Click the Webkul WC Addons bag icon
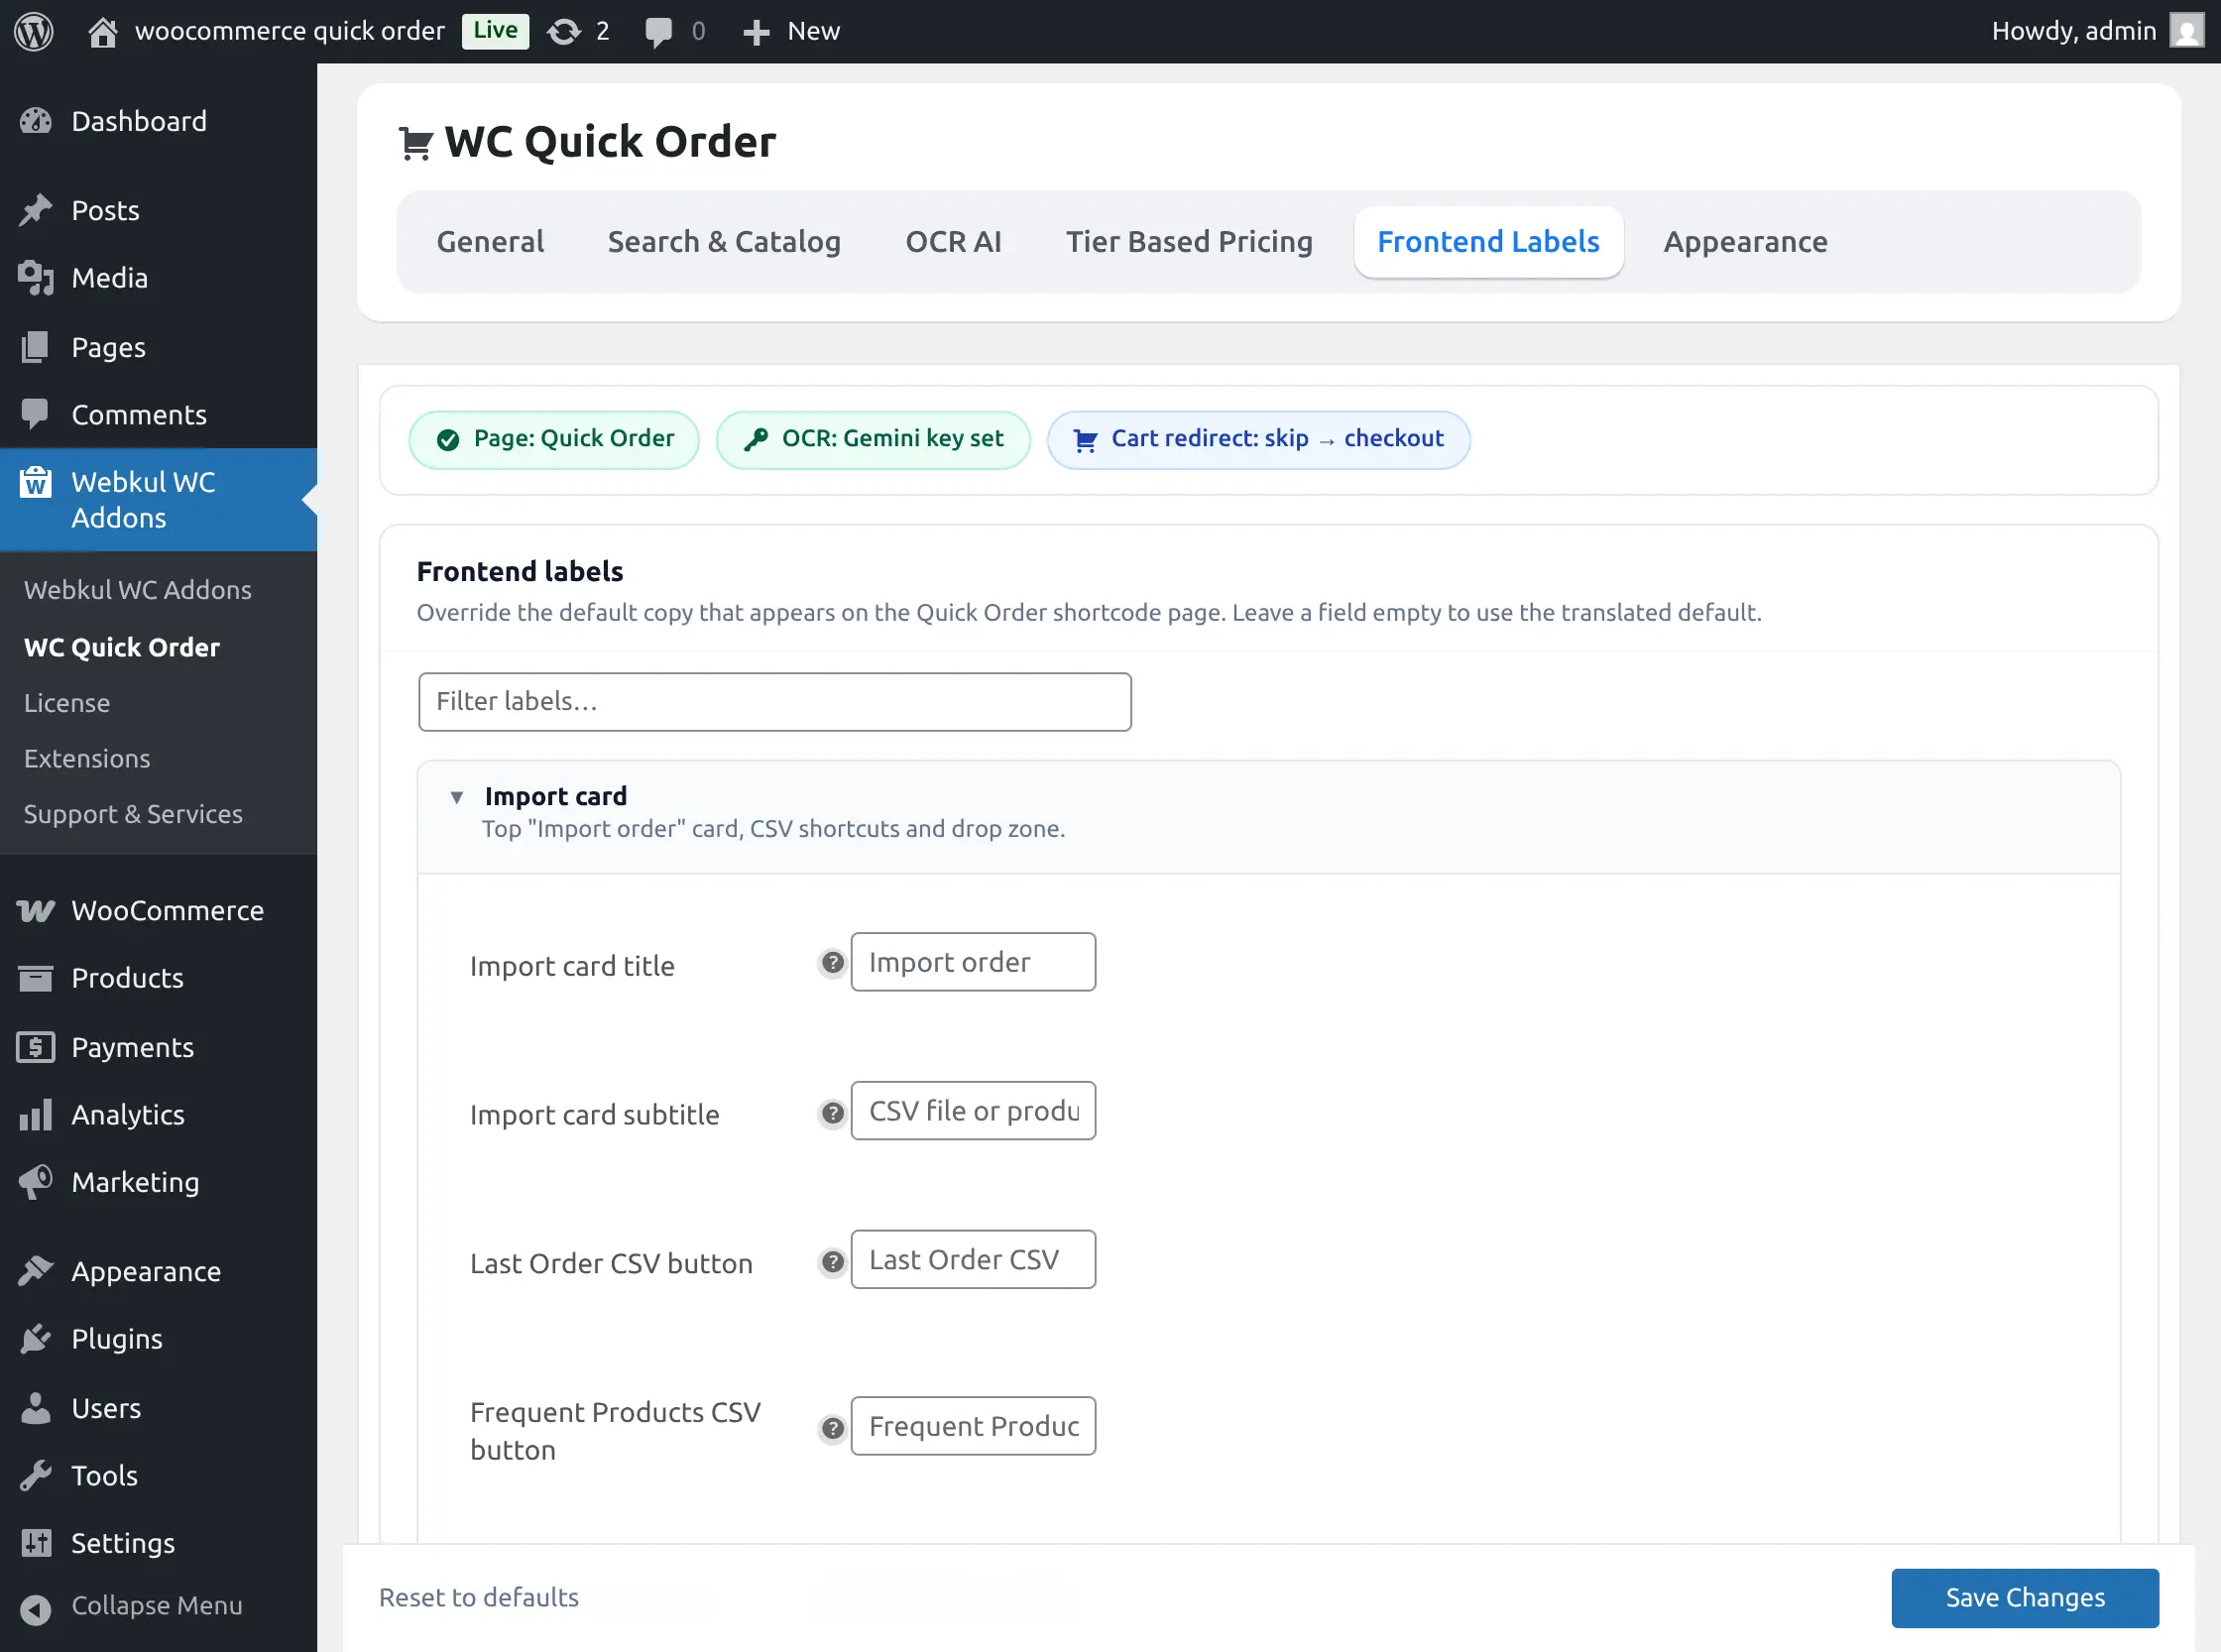 point(35,482)
